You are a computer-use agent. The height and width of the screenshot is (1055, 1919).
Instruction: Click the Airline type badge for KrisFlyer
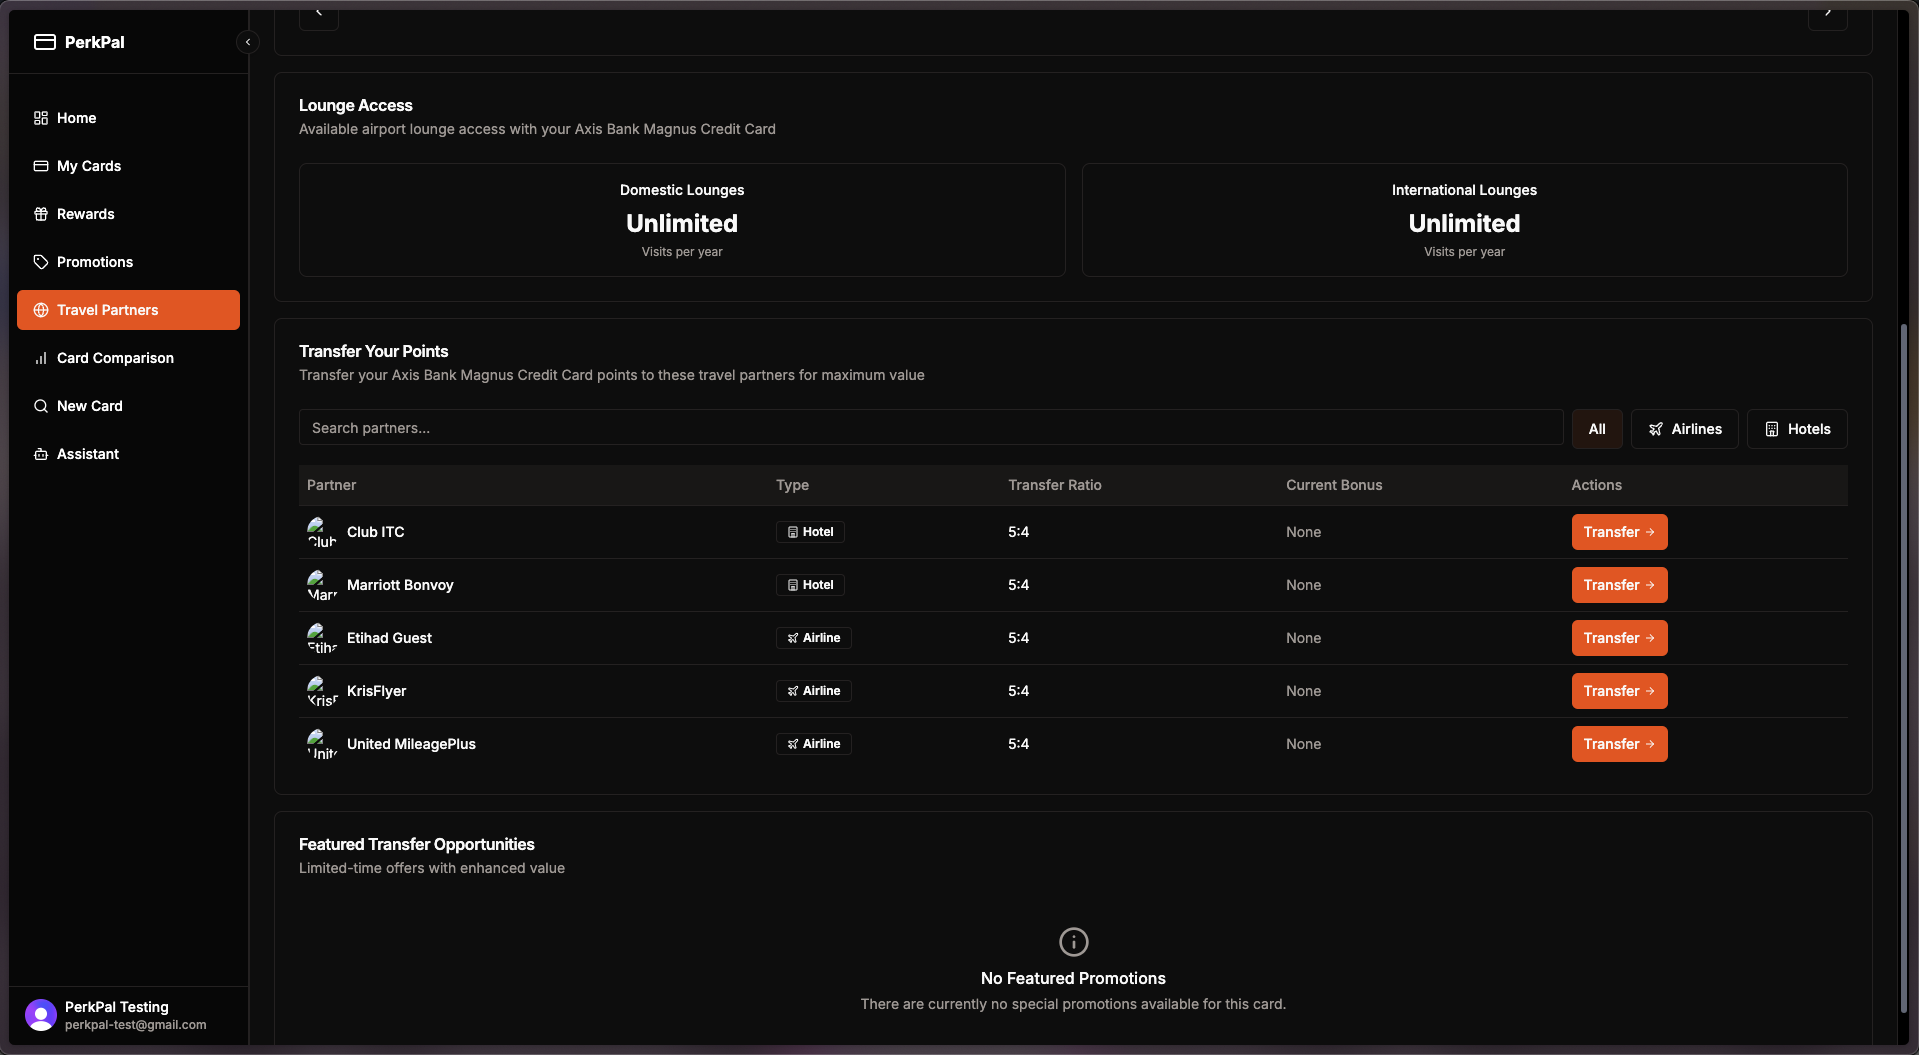point(814,691)
